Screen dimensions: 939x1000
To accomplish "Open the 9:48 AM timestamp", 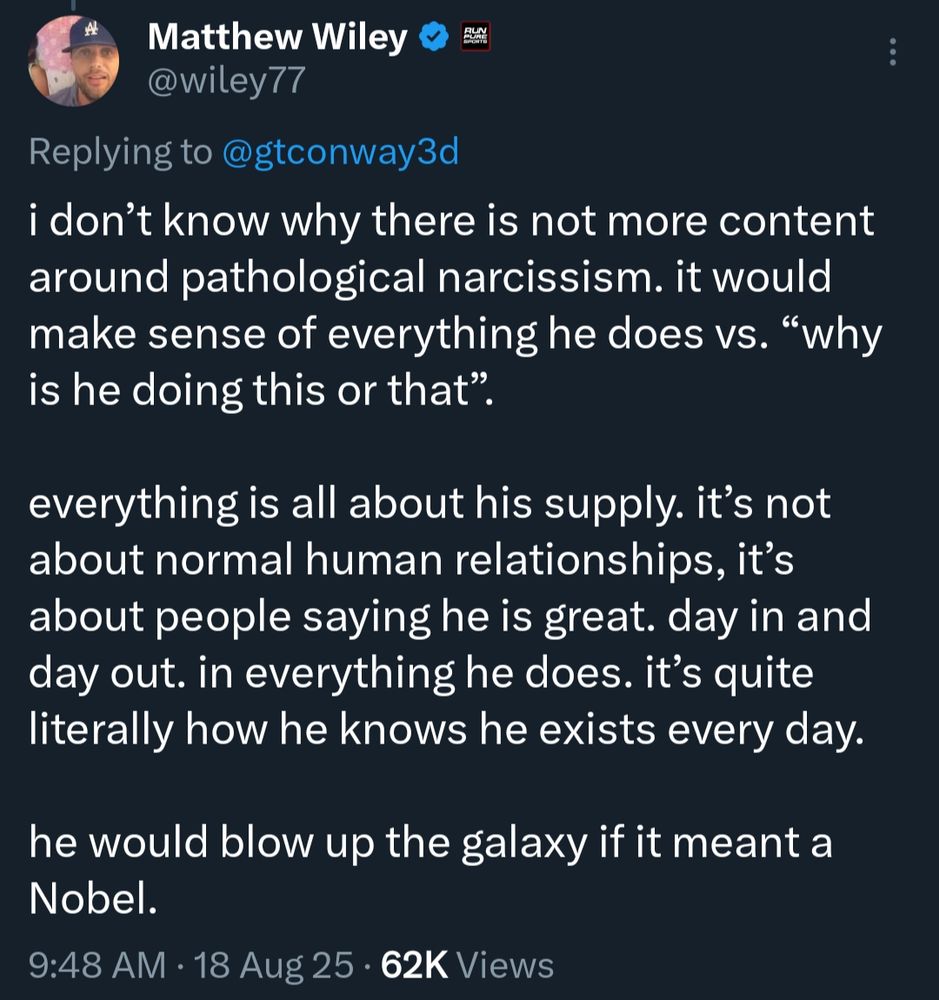I will (97, 964).
